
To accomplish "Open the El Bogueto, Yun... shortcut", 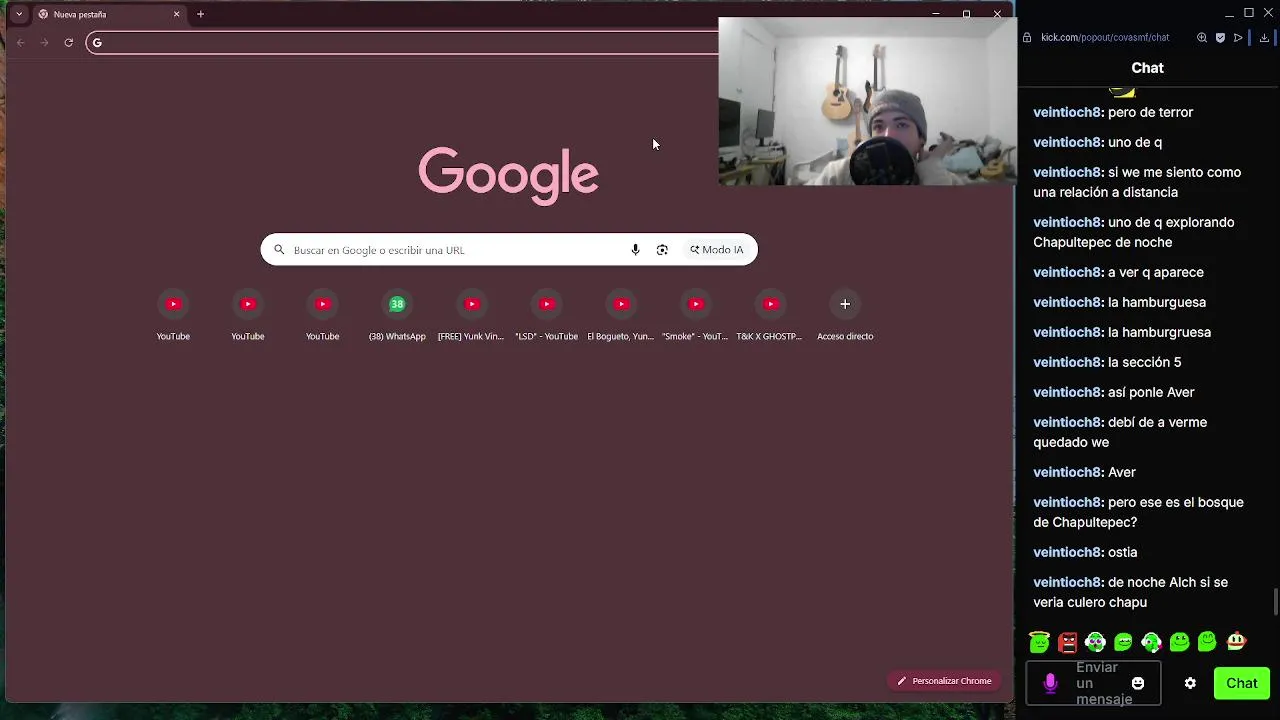I will tap(621, 314).
